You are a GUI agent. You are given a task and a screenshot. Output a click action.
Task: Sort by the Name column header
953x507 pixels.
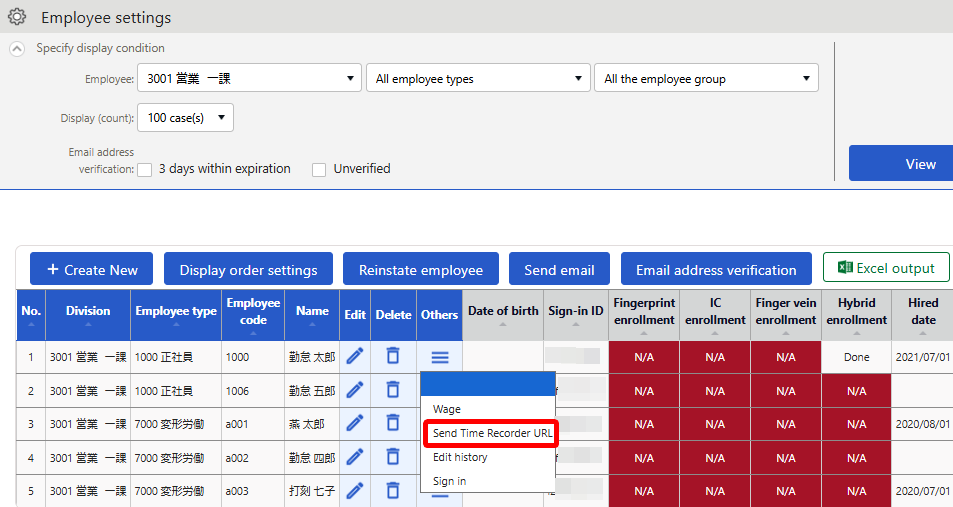point(312,315)
